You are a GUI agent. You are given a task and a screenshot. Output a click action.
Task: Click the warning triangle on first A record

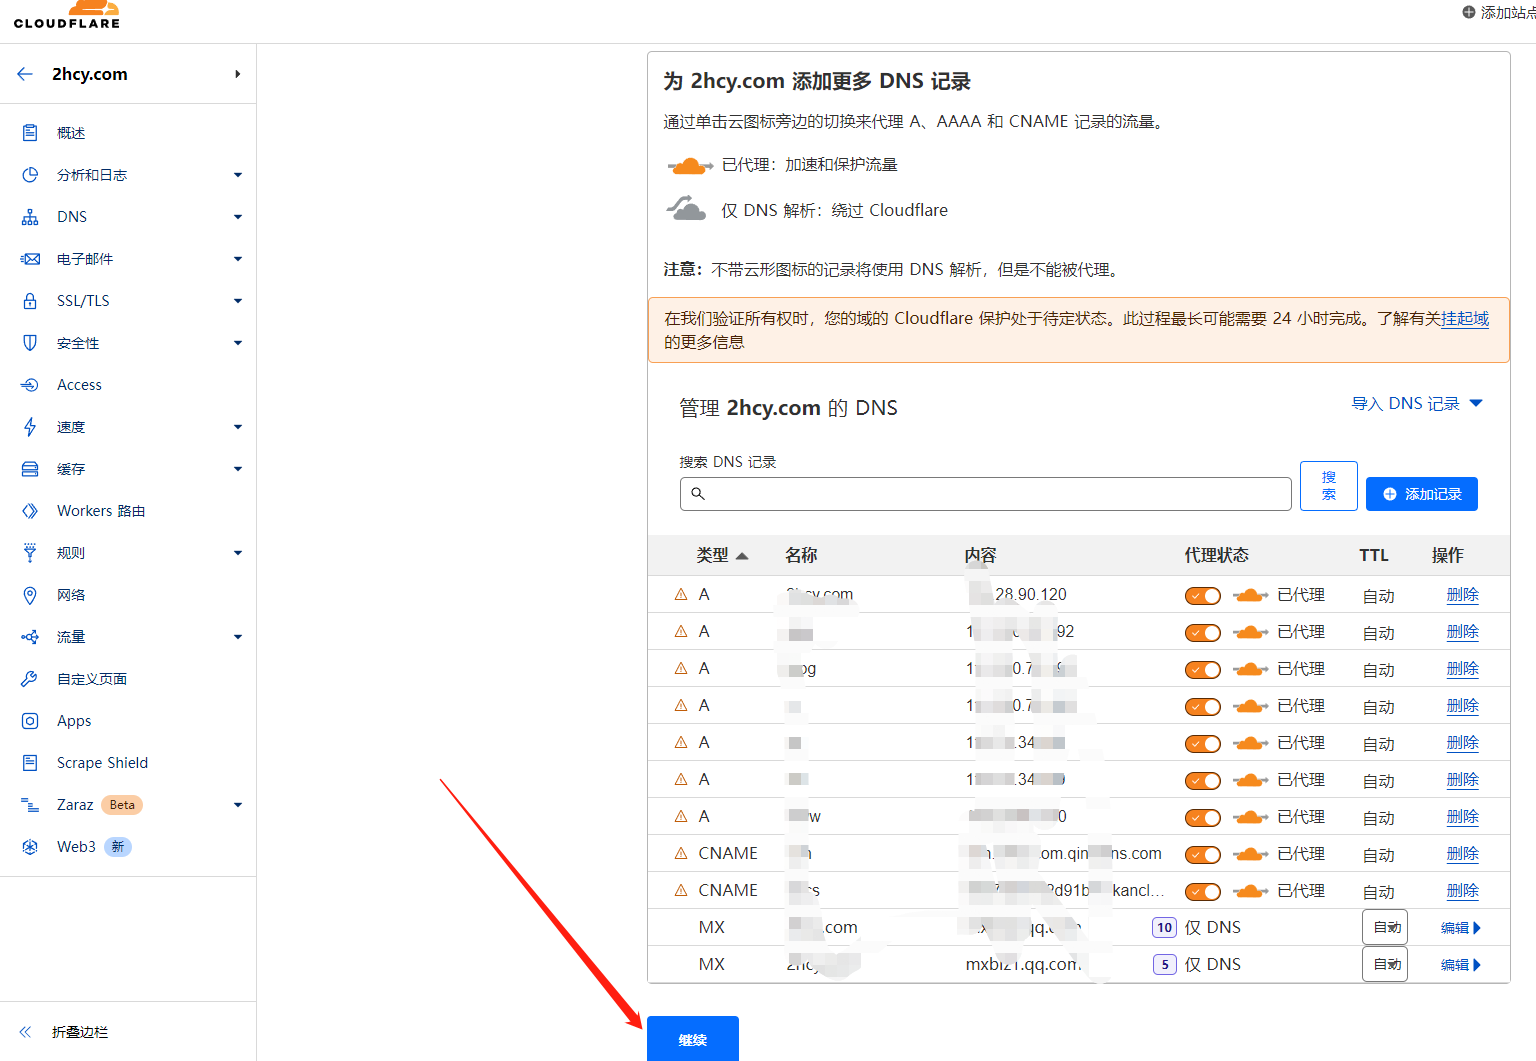tap(681, 594)
